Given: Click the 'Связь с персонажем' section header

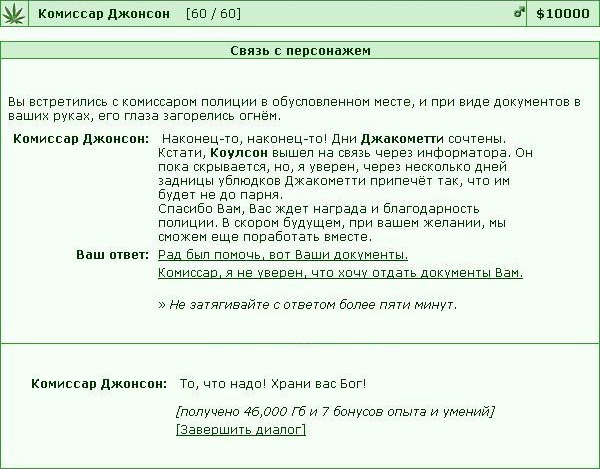Looking at the screenshot, I should coord(300,50).
